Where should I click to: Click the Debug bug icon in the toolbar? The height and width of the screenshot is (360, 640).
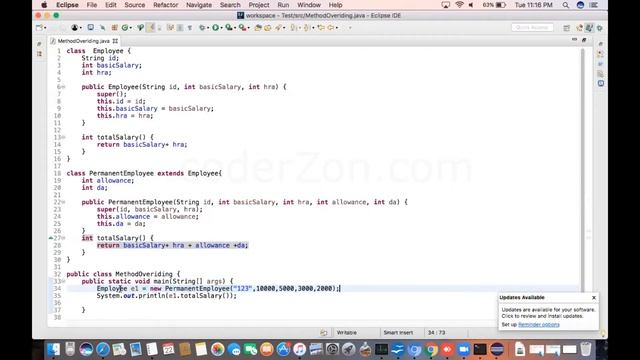click(202, 28)
